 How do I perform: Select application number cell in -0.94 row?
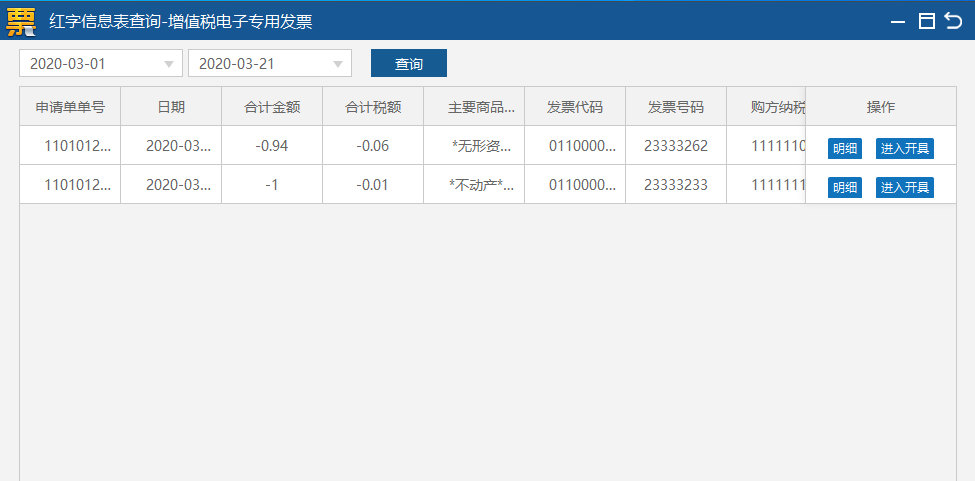click(70, 145)
